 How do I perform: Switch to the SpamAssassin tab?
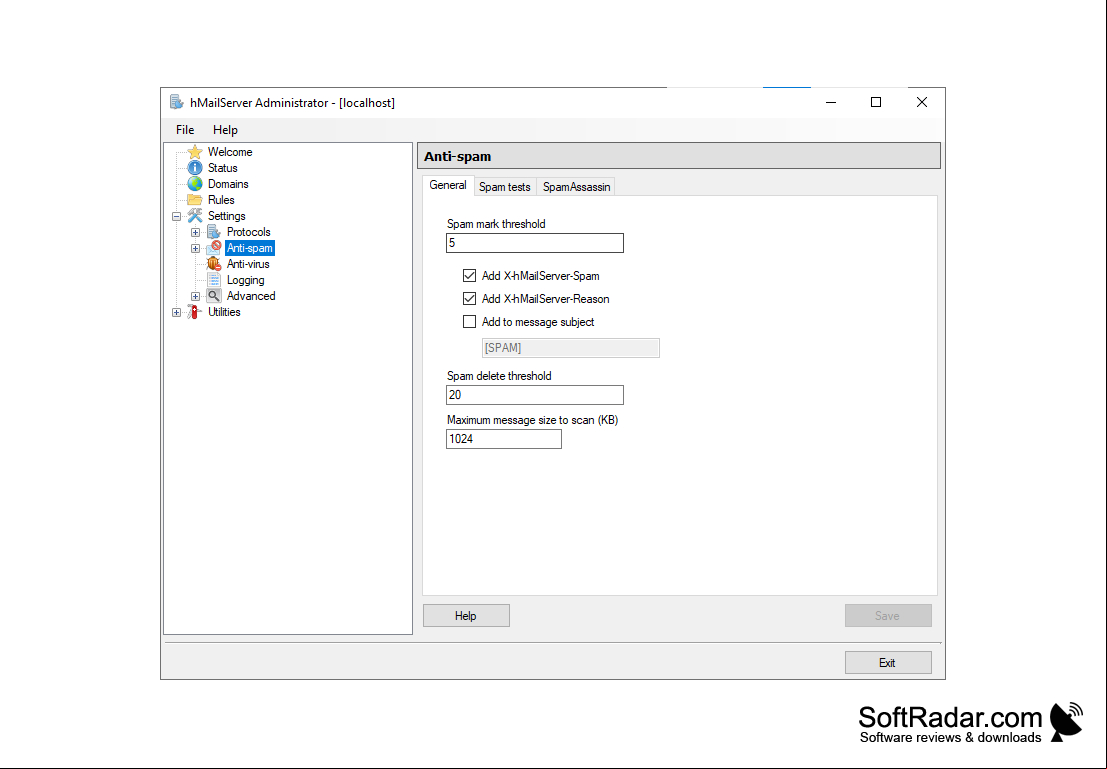click(x=576, y=187)
